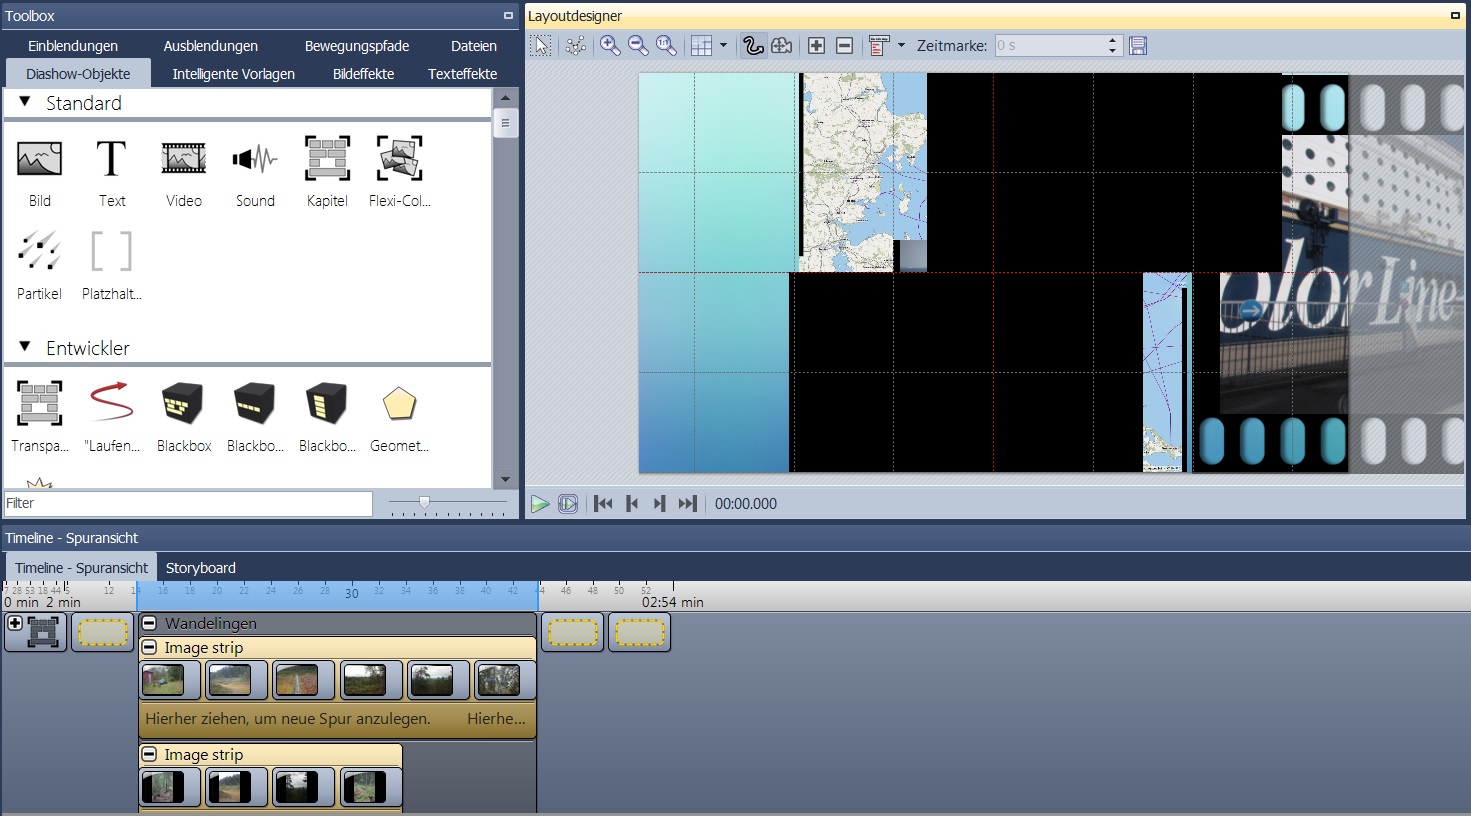Screen dimensions: 1471x816
Task: Reset zoom to 1:1 in Layoutdesigner
Action: [666, 46]
